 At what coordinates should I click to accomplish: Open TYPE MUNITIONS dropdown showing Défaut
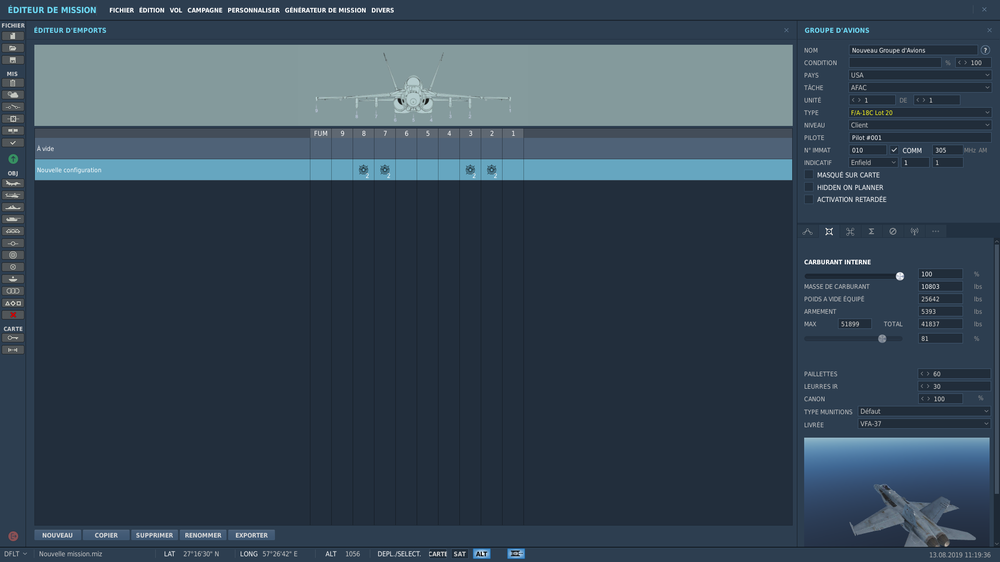point(924,411)
